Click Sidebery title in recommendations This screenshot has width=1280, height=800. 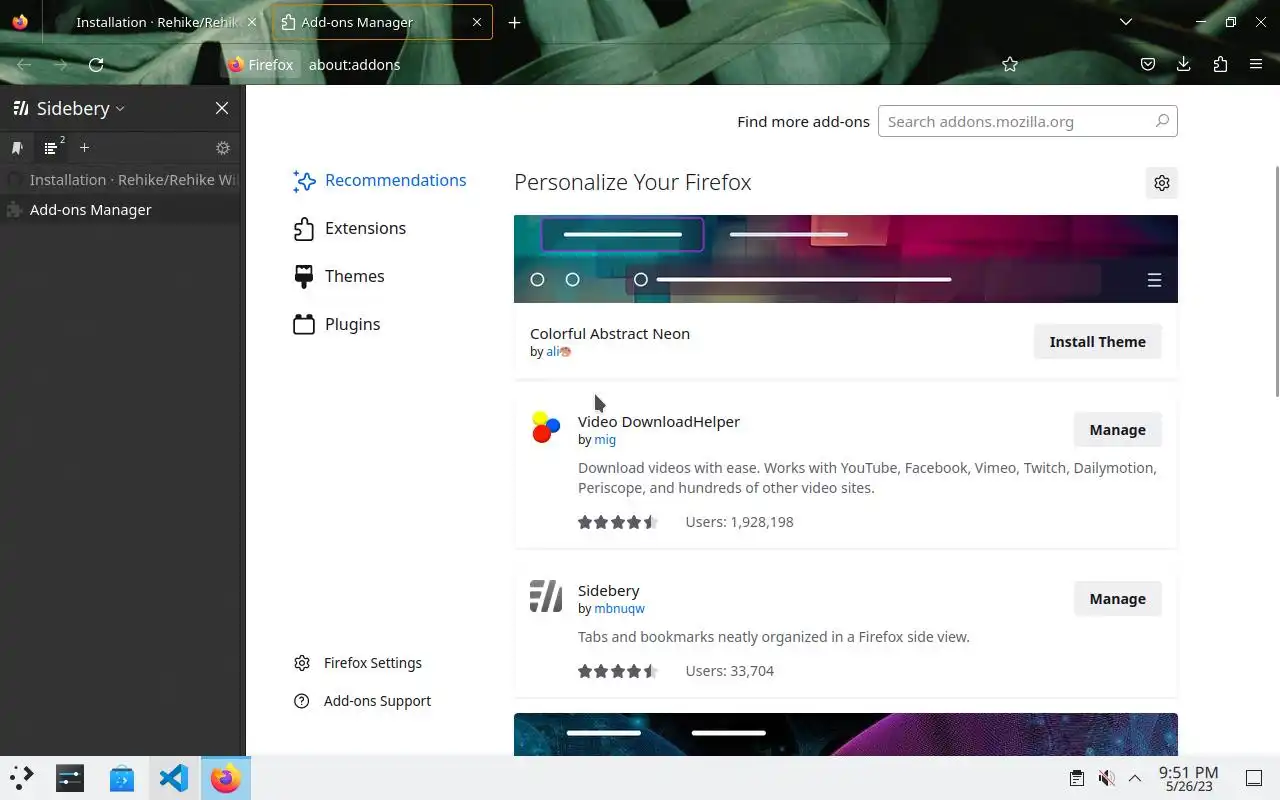click(x=608, y=590)
